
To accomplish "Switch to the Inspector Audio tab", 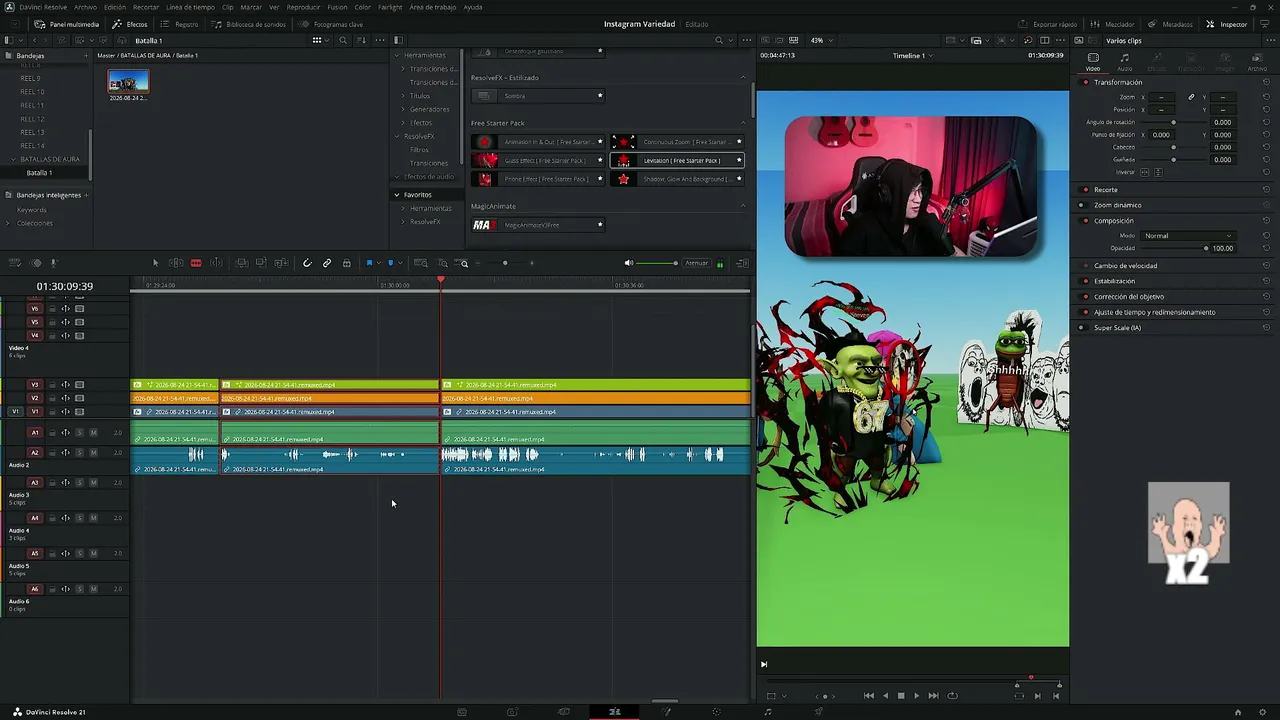I will pyautogui.click(x=1125, y=62).
